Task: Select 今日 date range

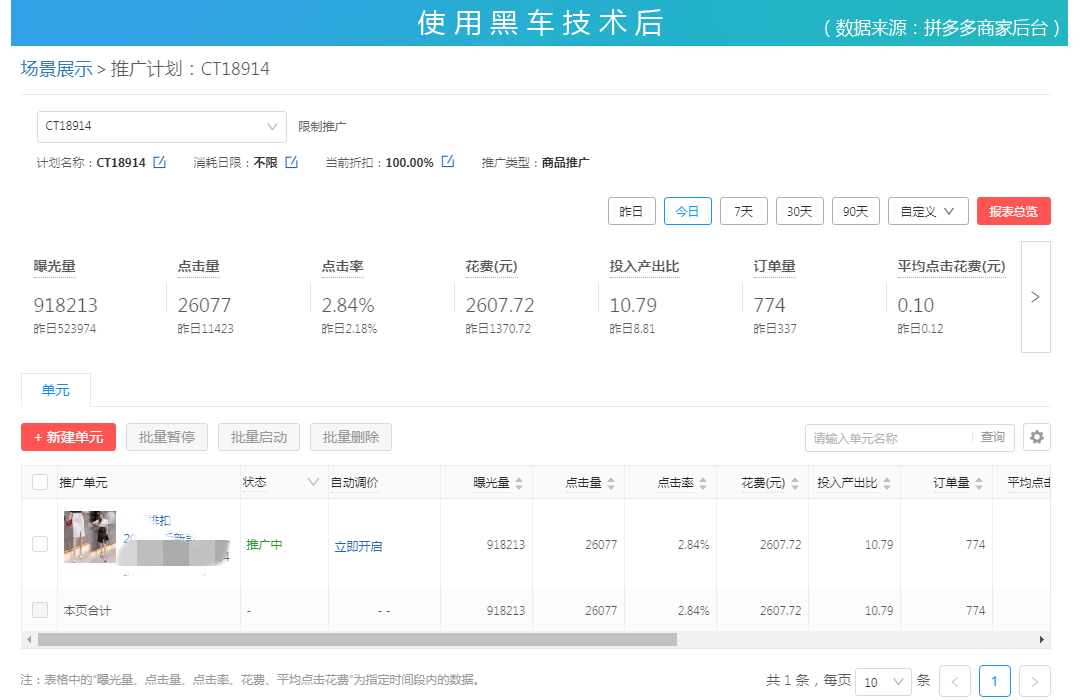Action: click(687, 212)
